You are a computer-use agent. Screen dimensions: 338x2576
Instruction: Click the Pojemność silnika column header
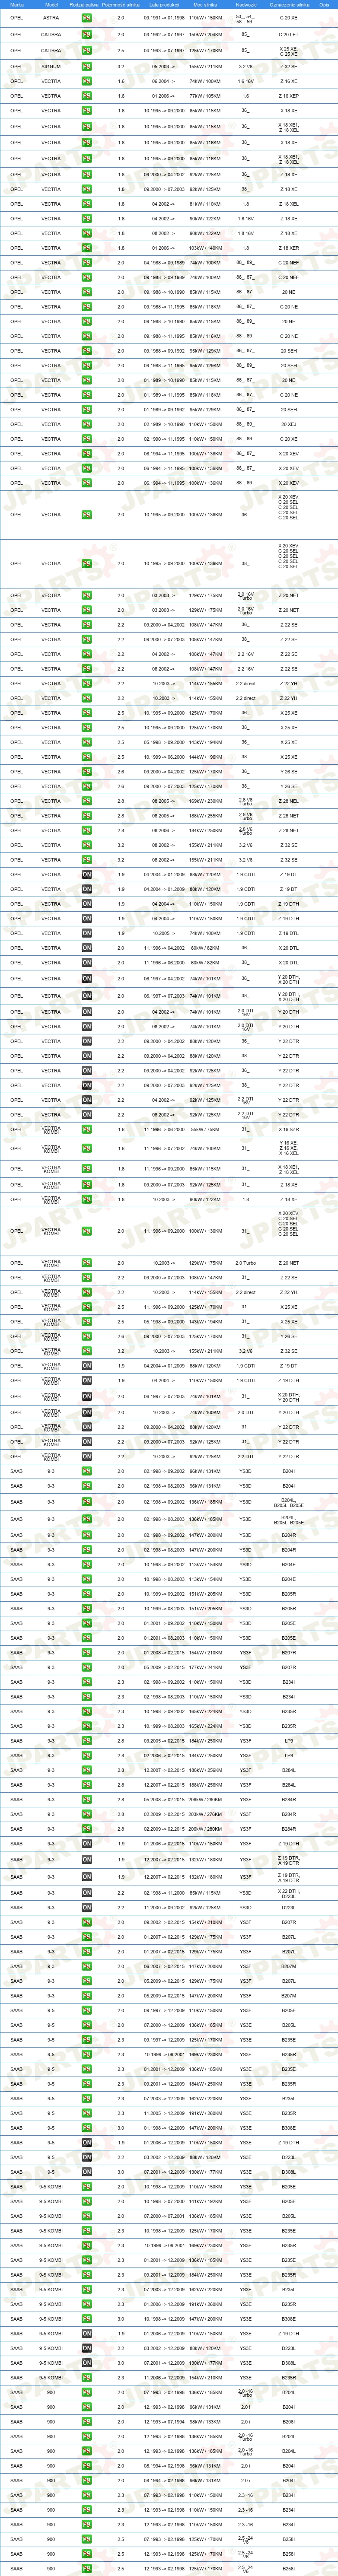click(121, 5)
